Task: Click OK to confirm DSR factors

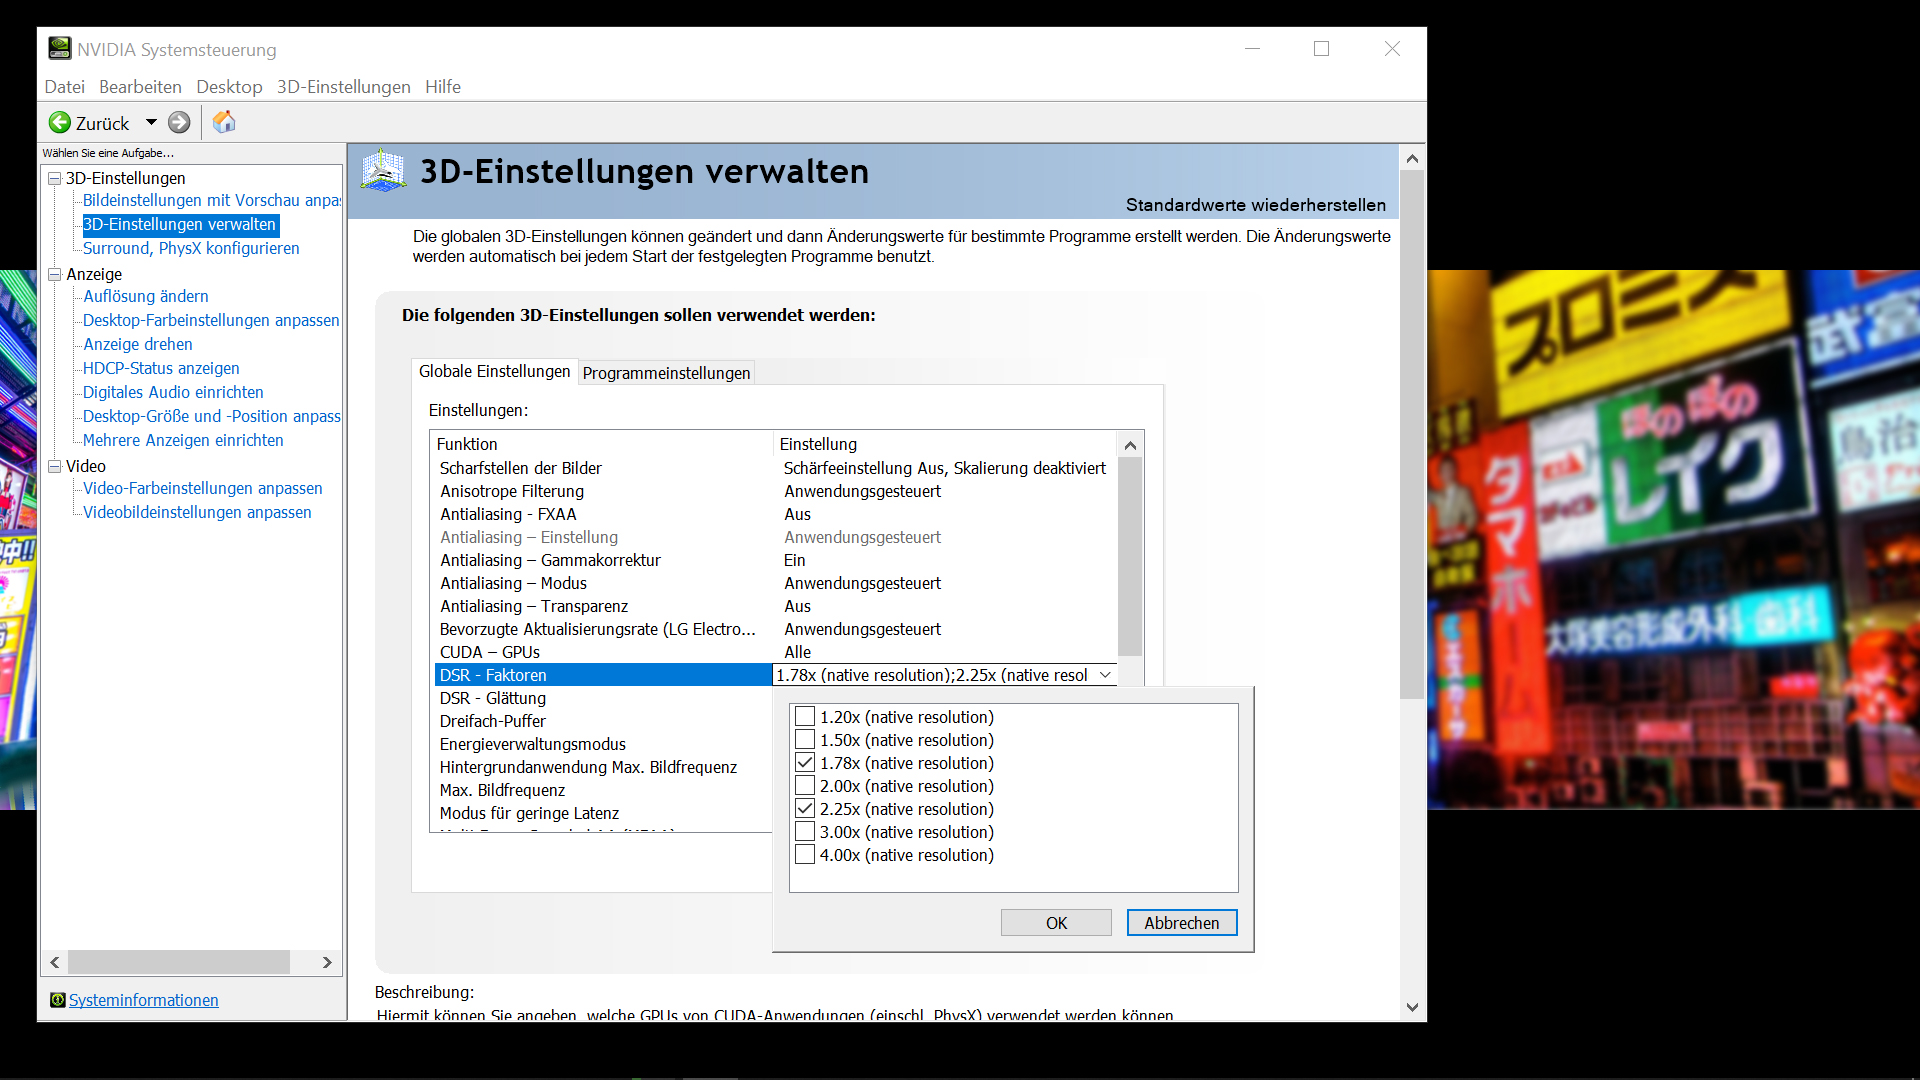Action: [x=1056, y=922]
